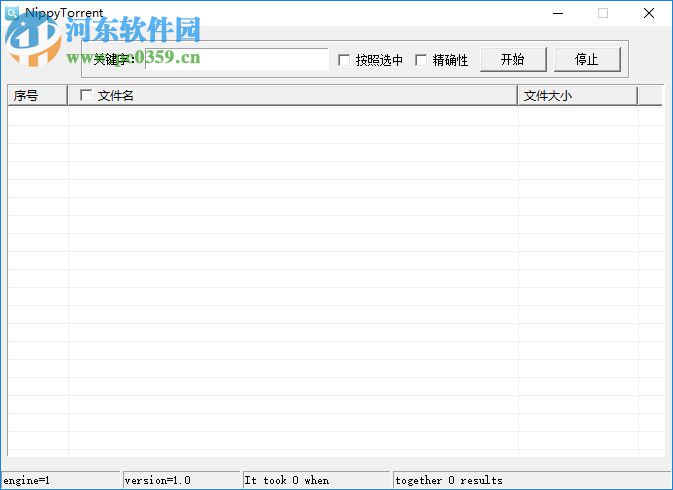The width and height of the screenshot is (673, 490).
Task: Check the select-all box beside 文件名
Action: tap(86, 95)
